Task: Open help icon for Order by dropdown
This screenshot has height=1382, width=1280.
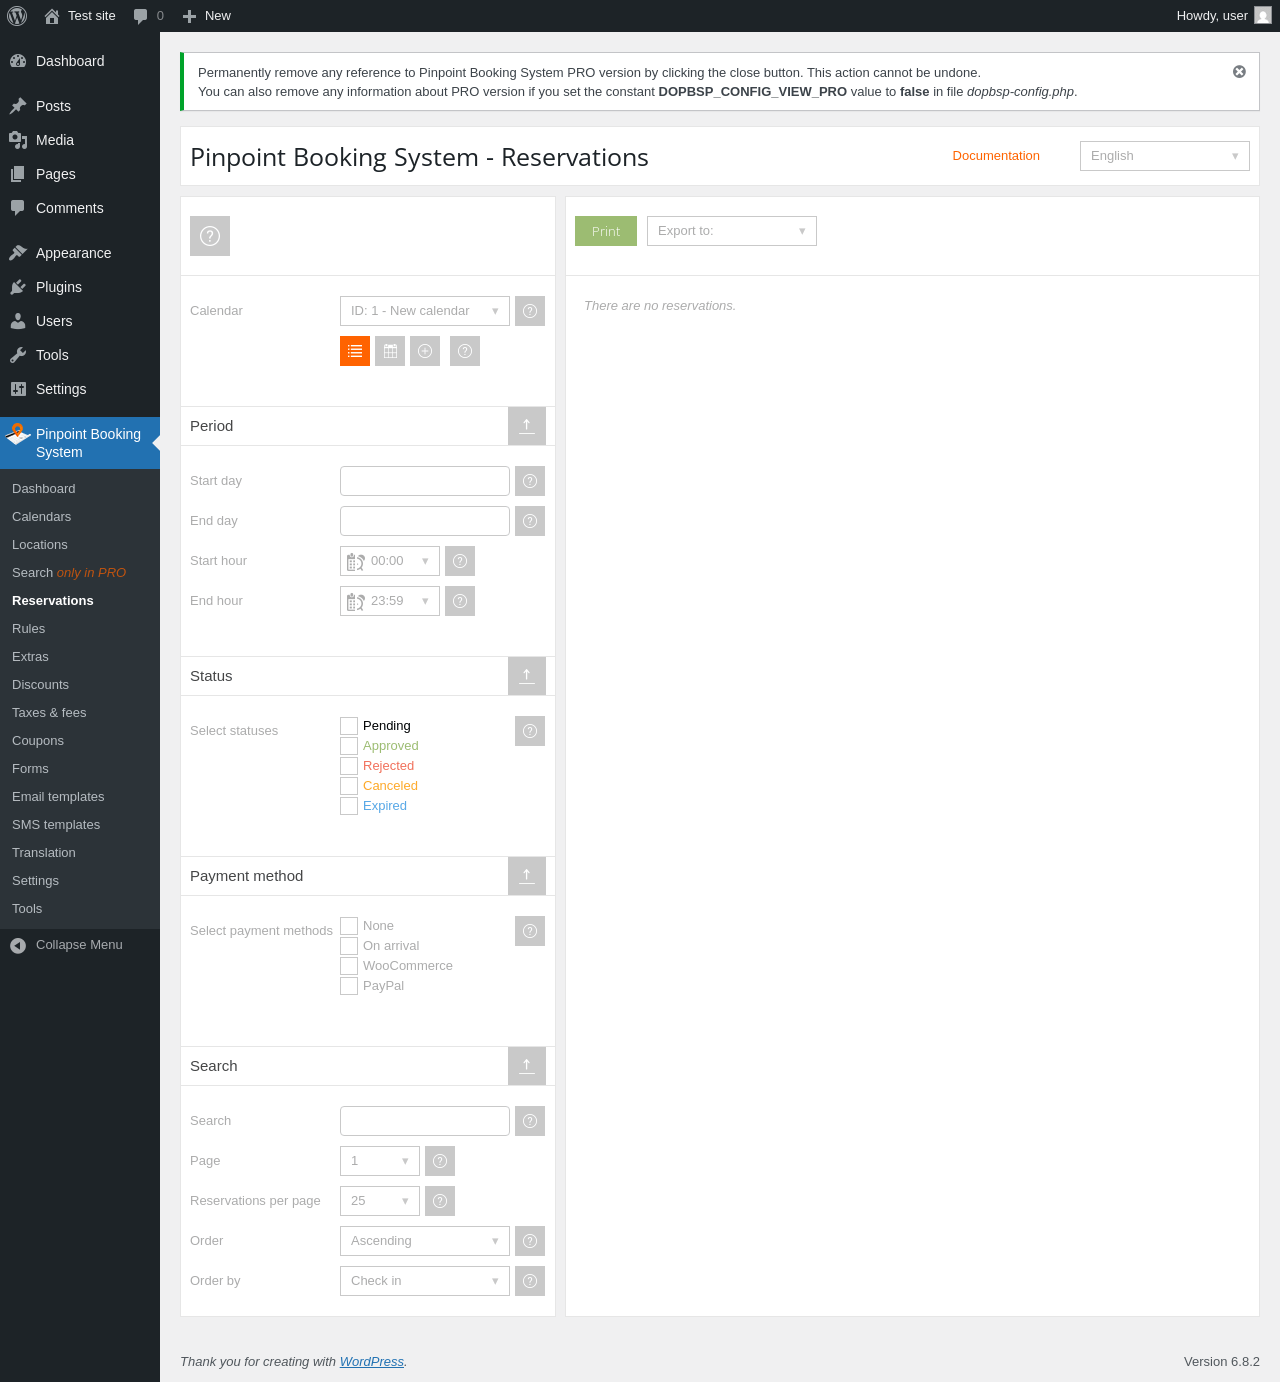Action: [x=530, y=1281]
